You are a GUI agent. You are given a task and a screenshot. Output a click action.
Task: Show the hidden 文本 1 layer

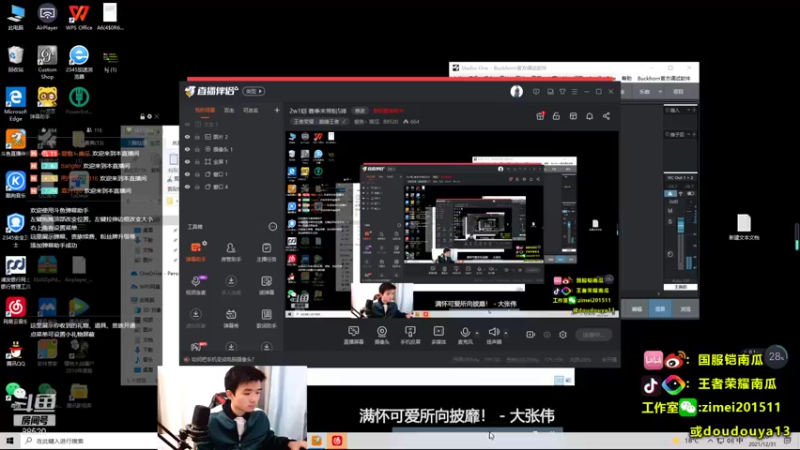click(x=187, y=124)
